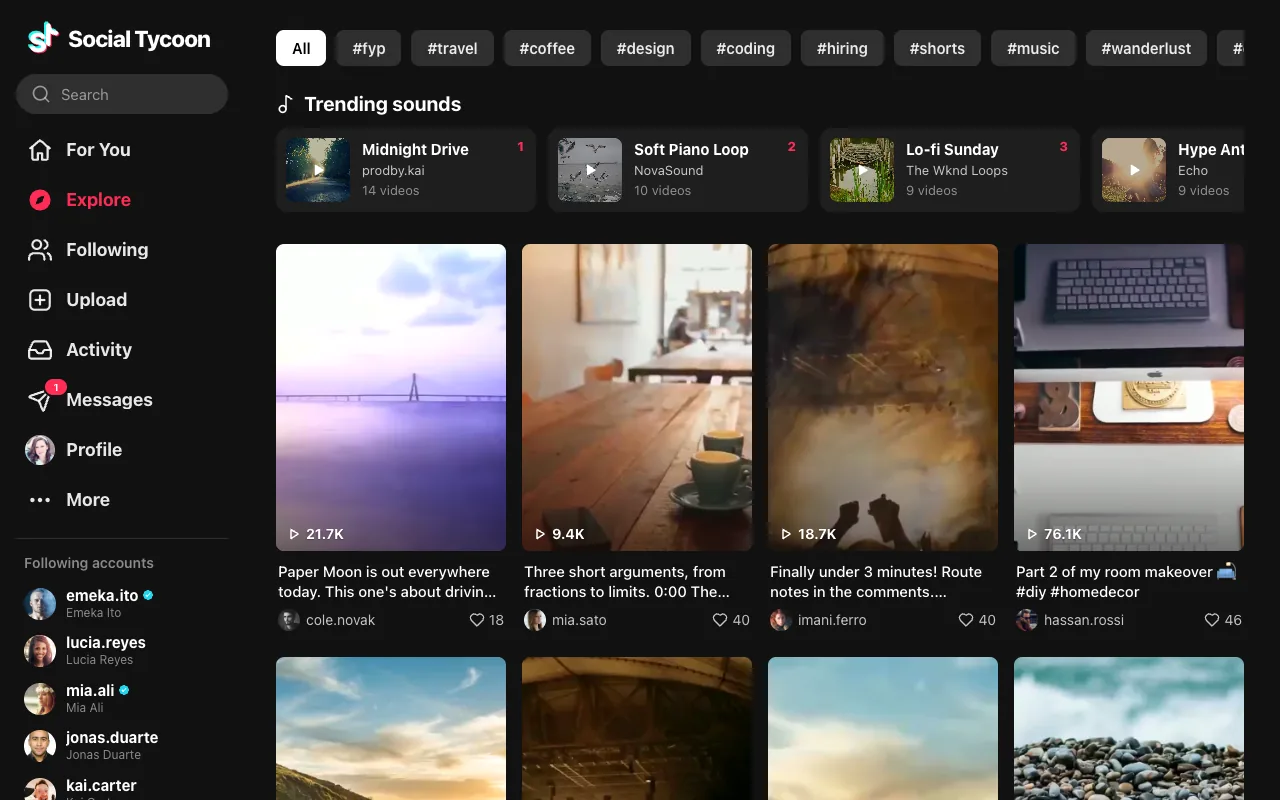Filter by #hiring hashtag
Screen dimensions: 1280x800
pos(842,48)
